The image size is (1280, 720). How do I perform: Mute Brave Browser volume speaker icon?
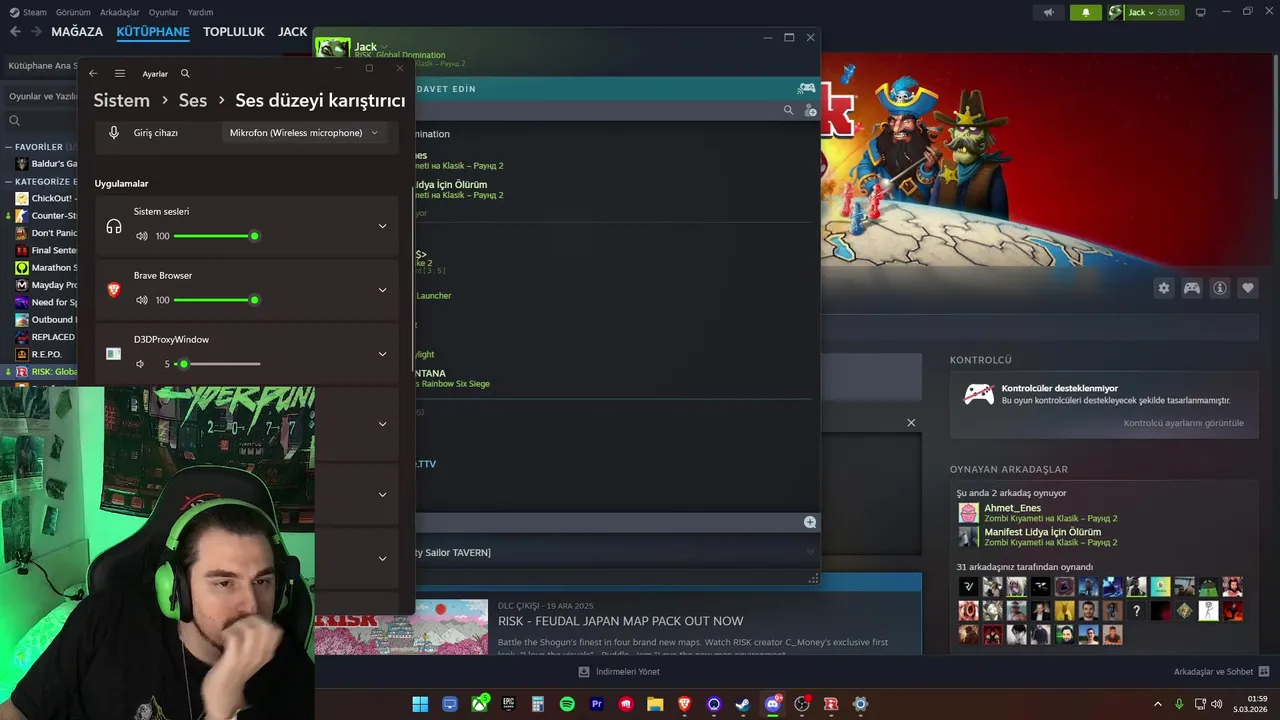[141, 300]
